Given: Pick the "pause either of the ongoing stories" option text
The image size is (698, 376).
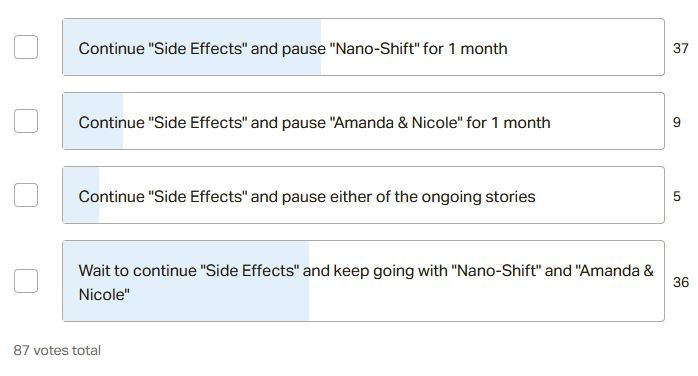Looking at the screenshot, I should (307, 196).
